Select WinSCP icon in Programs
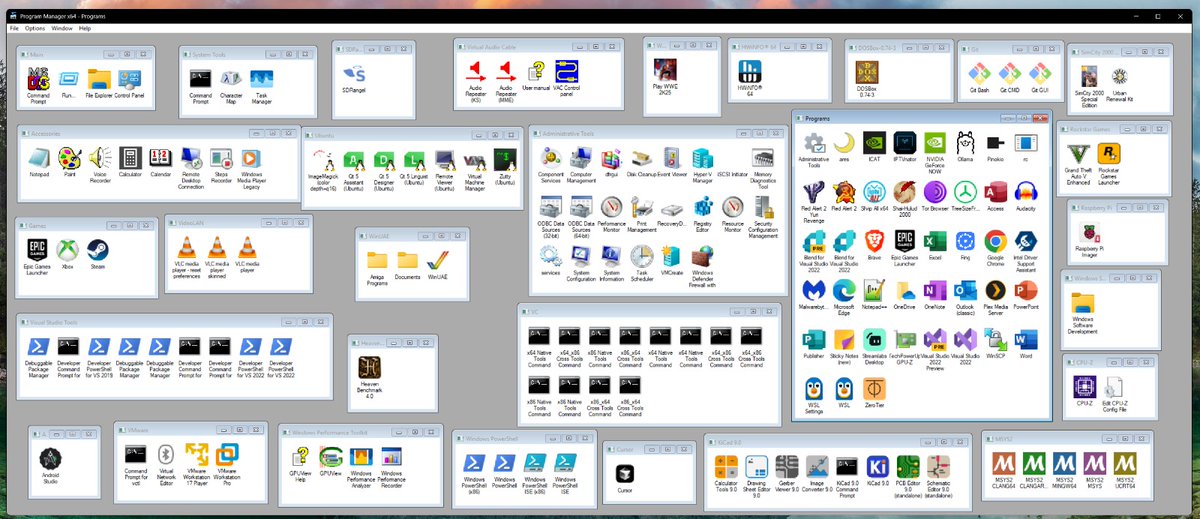The height and width of the screenshot is (519, 1200). point(995,339)
